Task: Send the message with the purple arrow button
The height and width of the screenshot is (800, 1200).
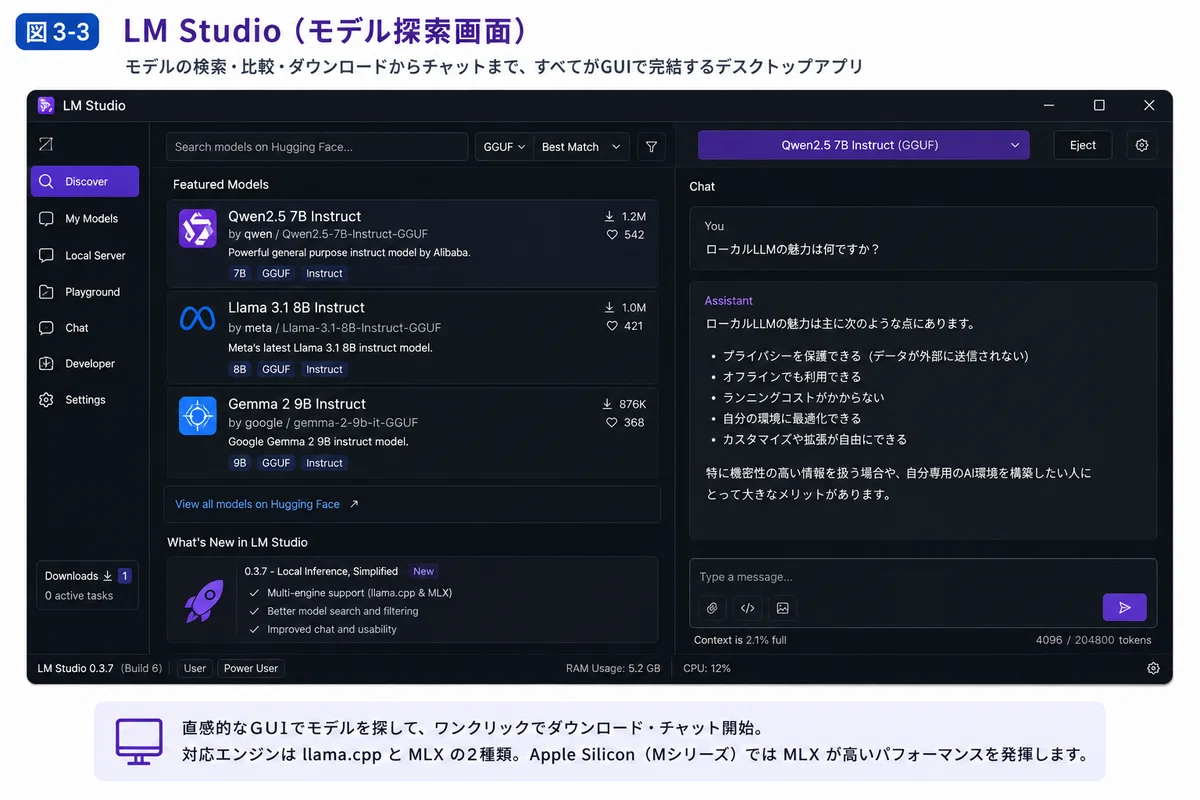Action: pos(1124,607)
